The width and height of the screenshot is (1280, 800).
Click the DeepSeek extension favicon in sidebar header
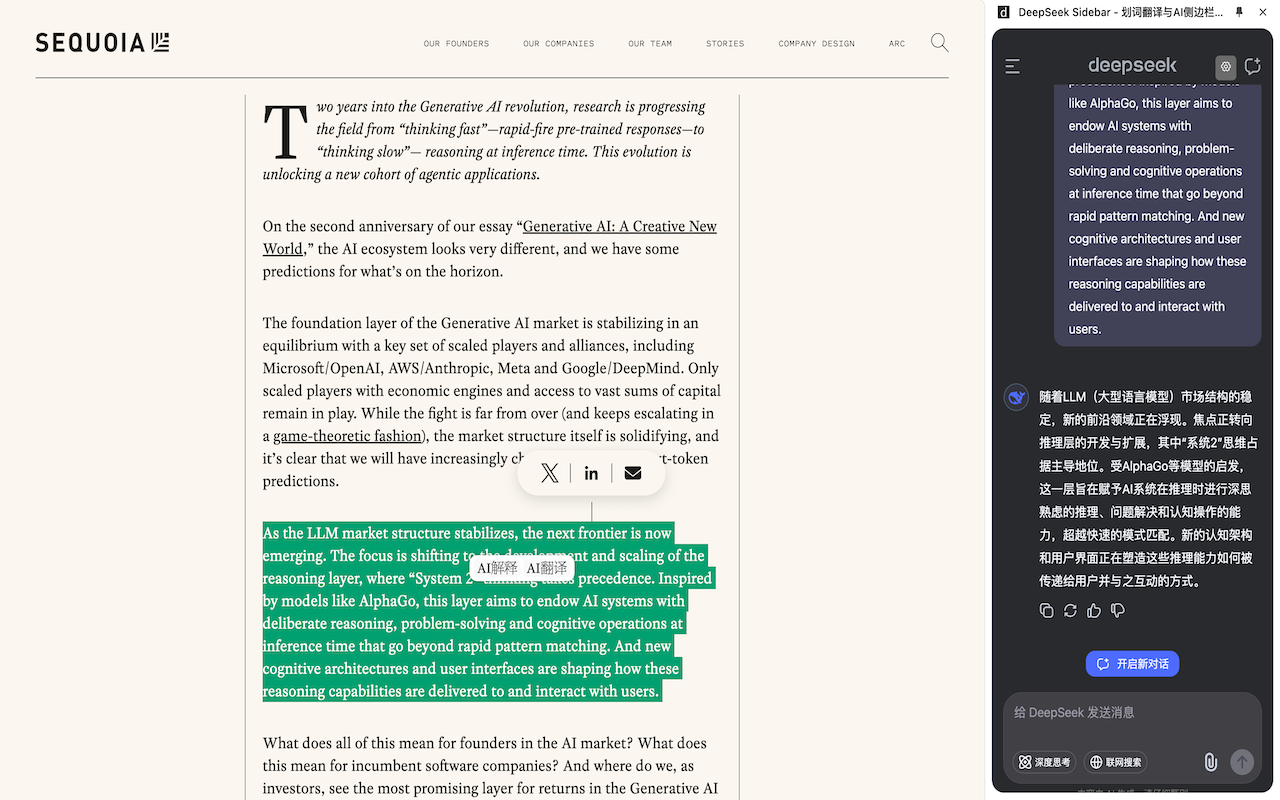pos(1004,12)
